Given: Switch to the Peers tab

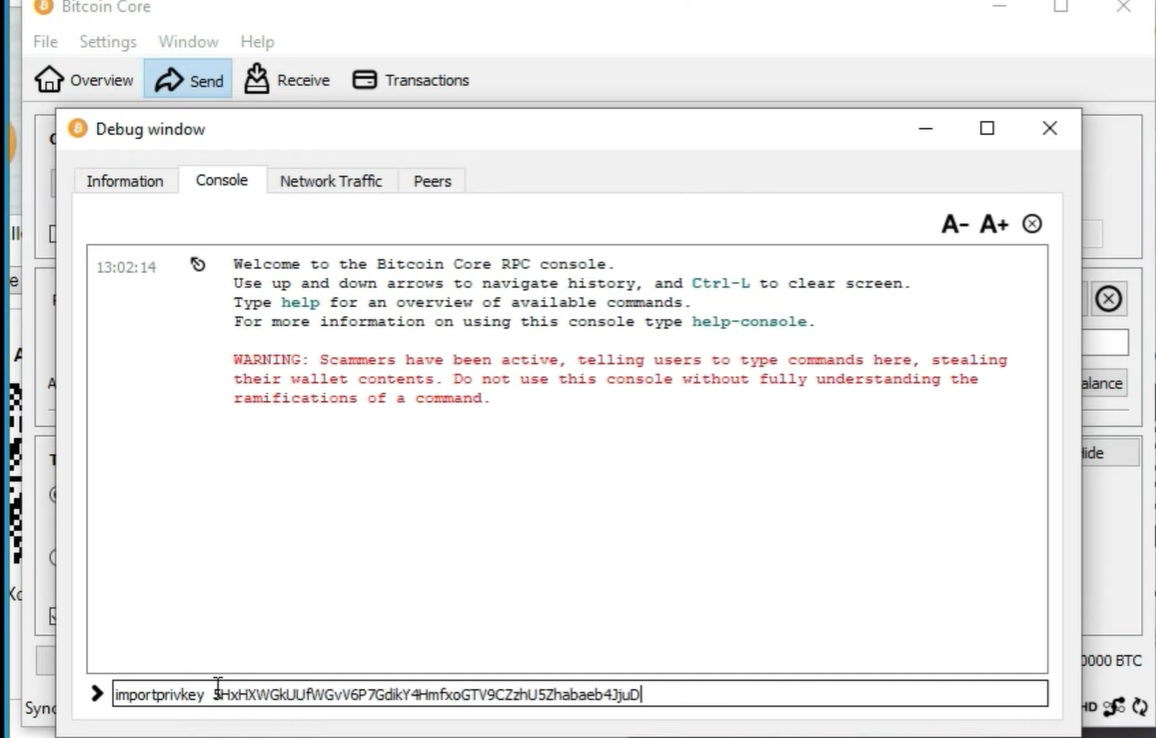Looking at the screenshot, I should 432,181.
